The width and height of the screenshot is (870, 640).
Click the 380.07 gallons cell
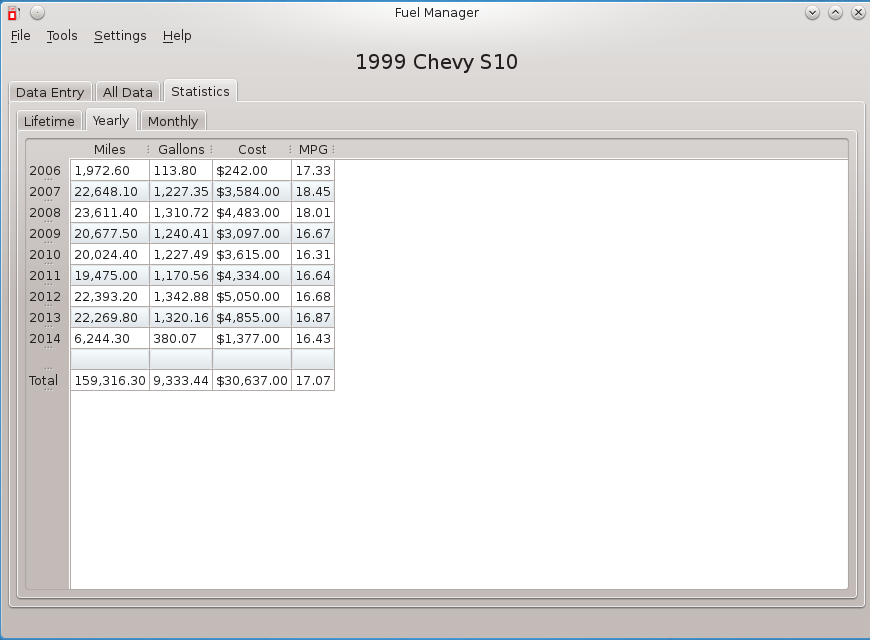click(181, 339)
